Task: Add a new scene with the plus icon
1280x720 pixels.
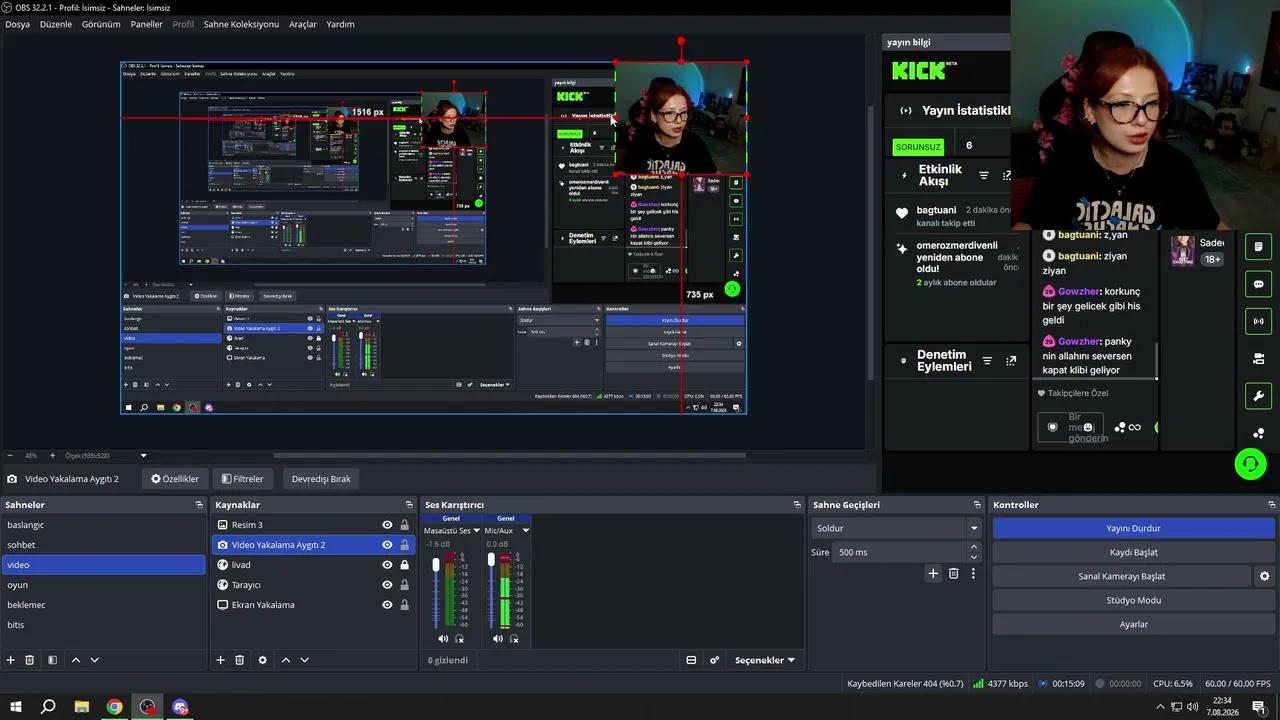Action: tap(11, 660)
